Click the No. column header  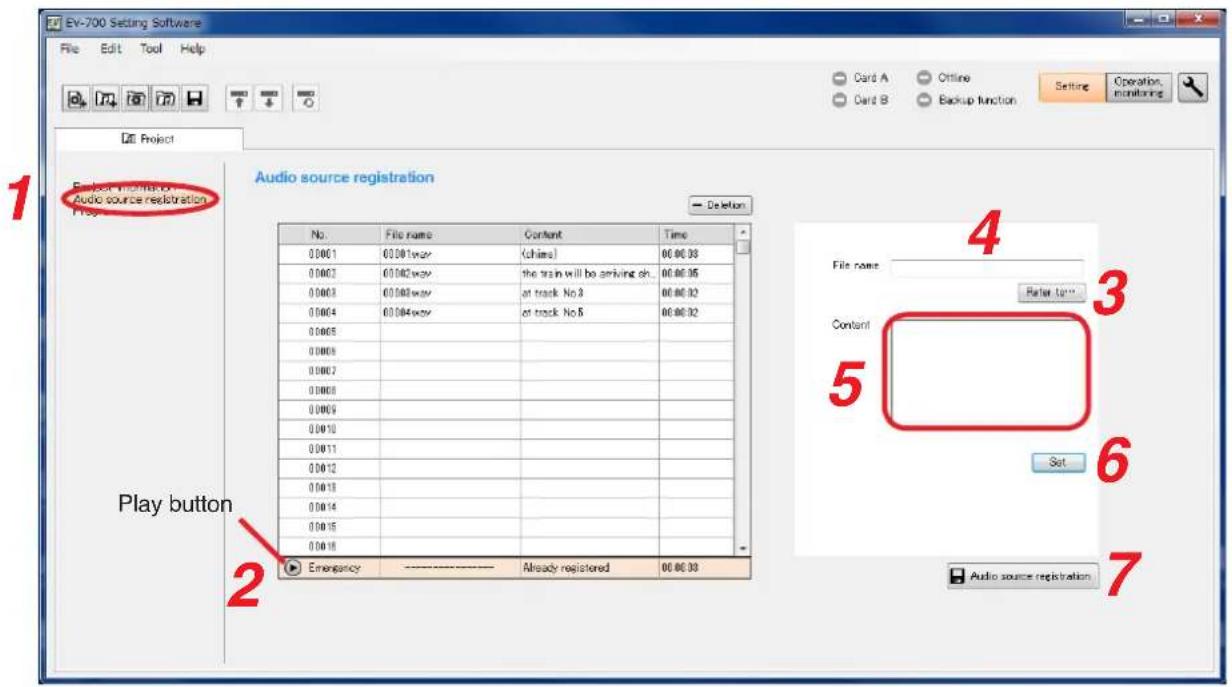click(330, 233)
